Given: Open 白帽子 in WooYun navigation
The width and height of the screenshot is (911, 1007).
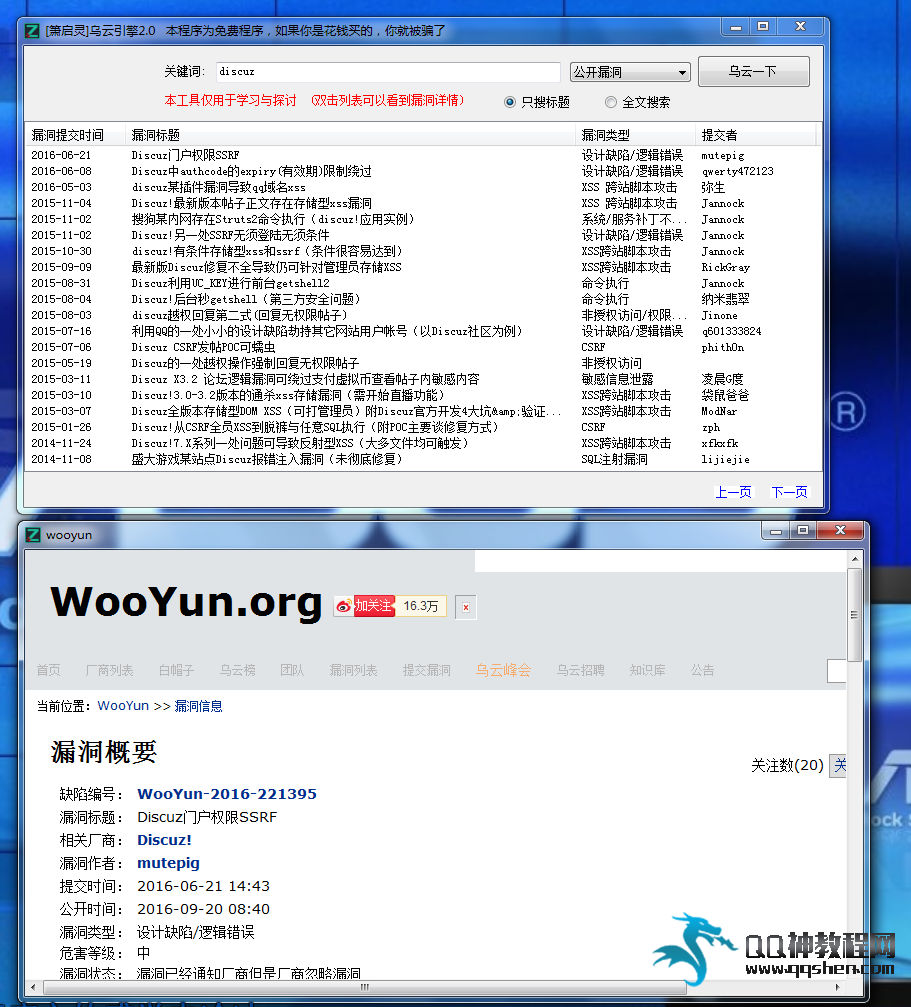Looking at the screenshot, I should (177, 670).
